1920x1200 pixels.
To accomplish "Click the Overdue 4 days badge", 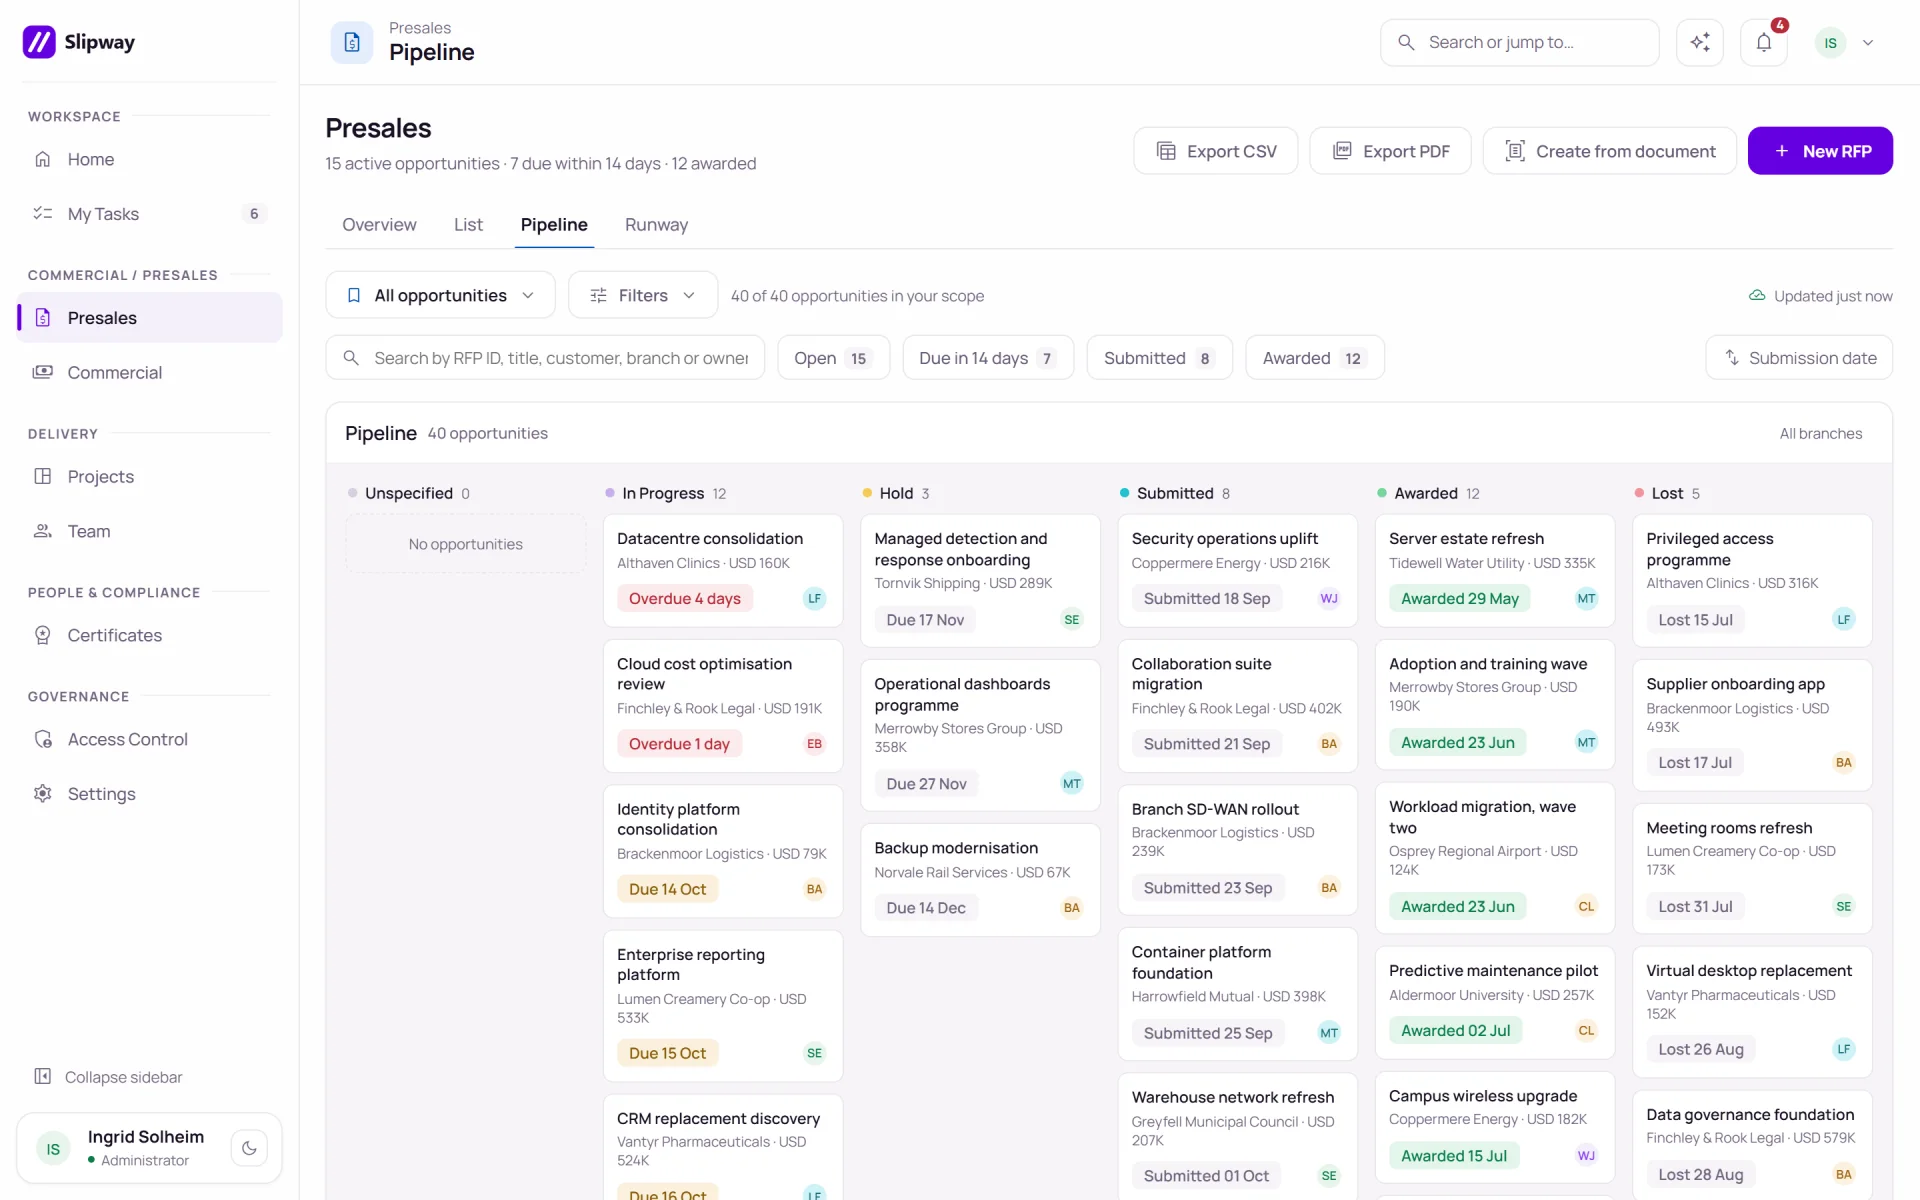I will [684, 599].
